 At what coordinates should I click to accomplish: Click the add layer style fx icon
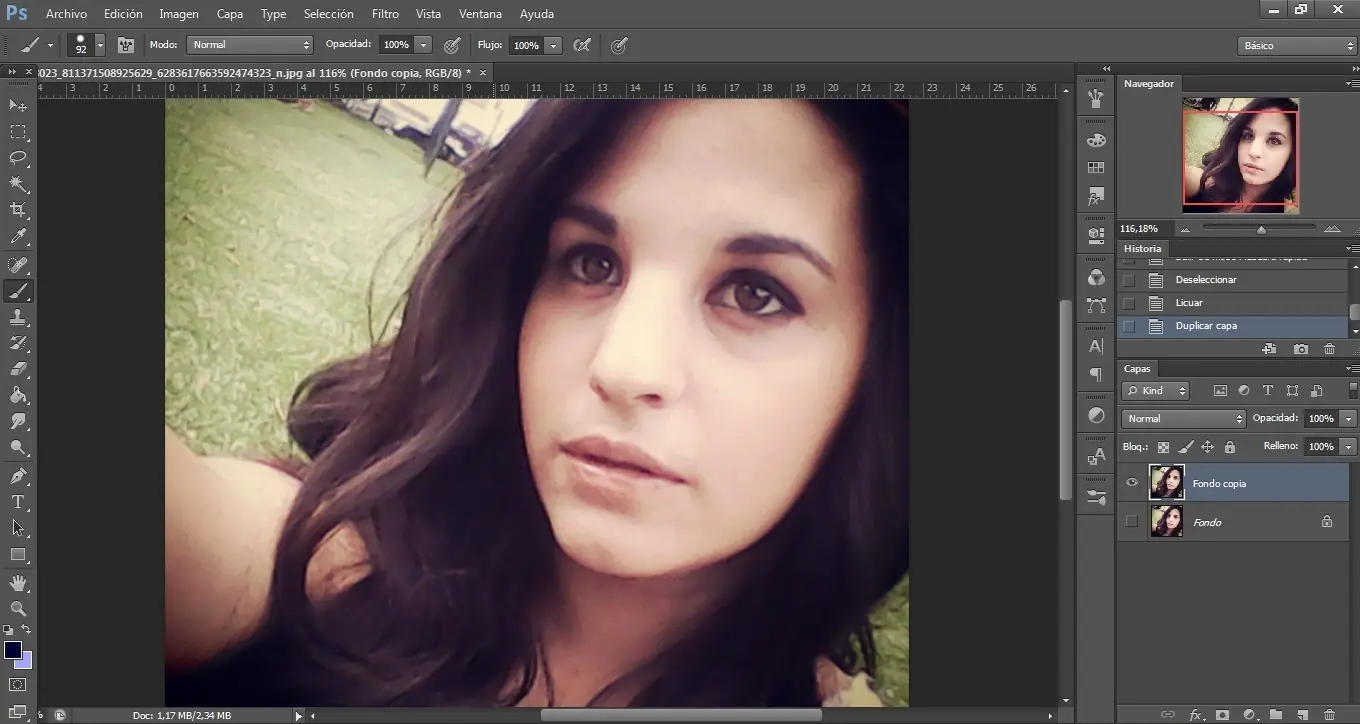(1196, 715)
